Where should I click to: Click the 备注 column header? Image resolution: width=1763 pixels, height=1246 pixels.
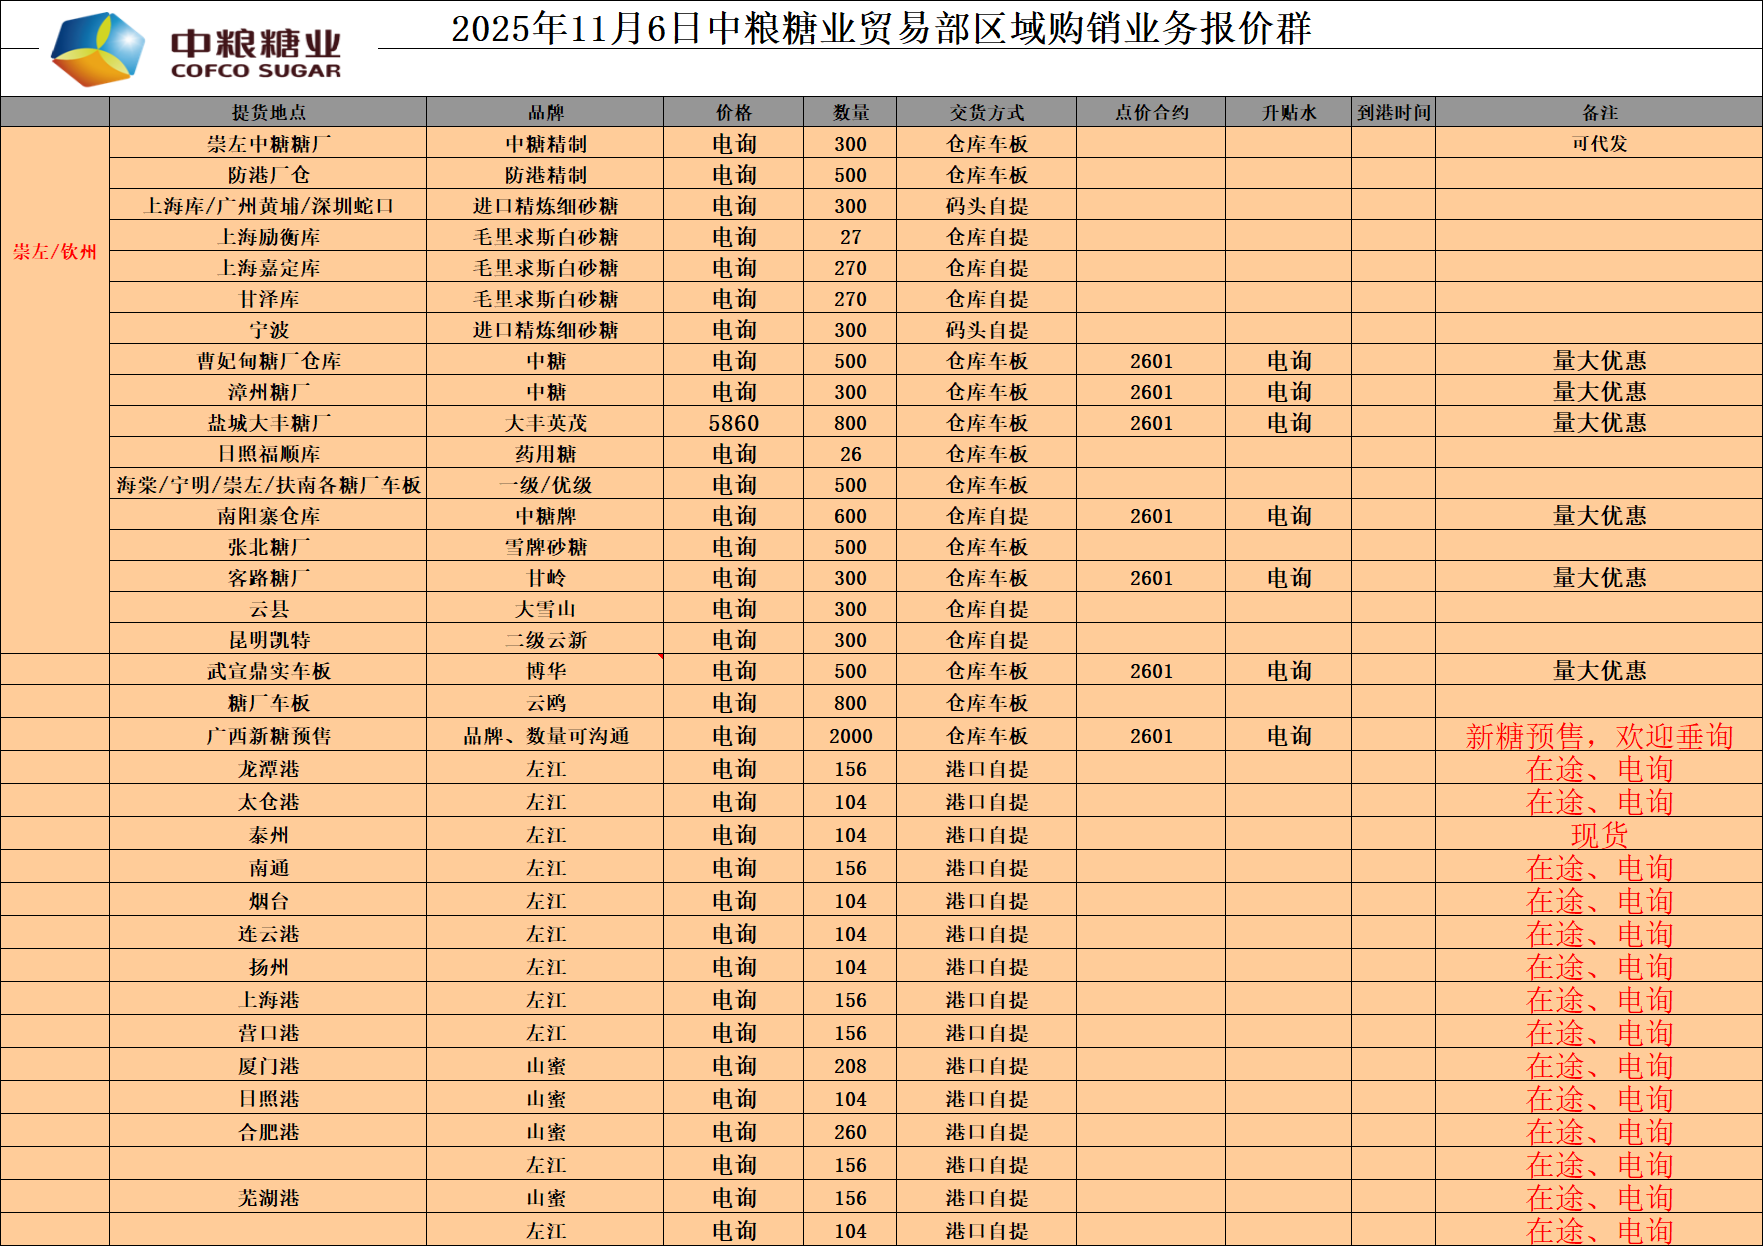pos(1599,112)
